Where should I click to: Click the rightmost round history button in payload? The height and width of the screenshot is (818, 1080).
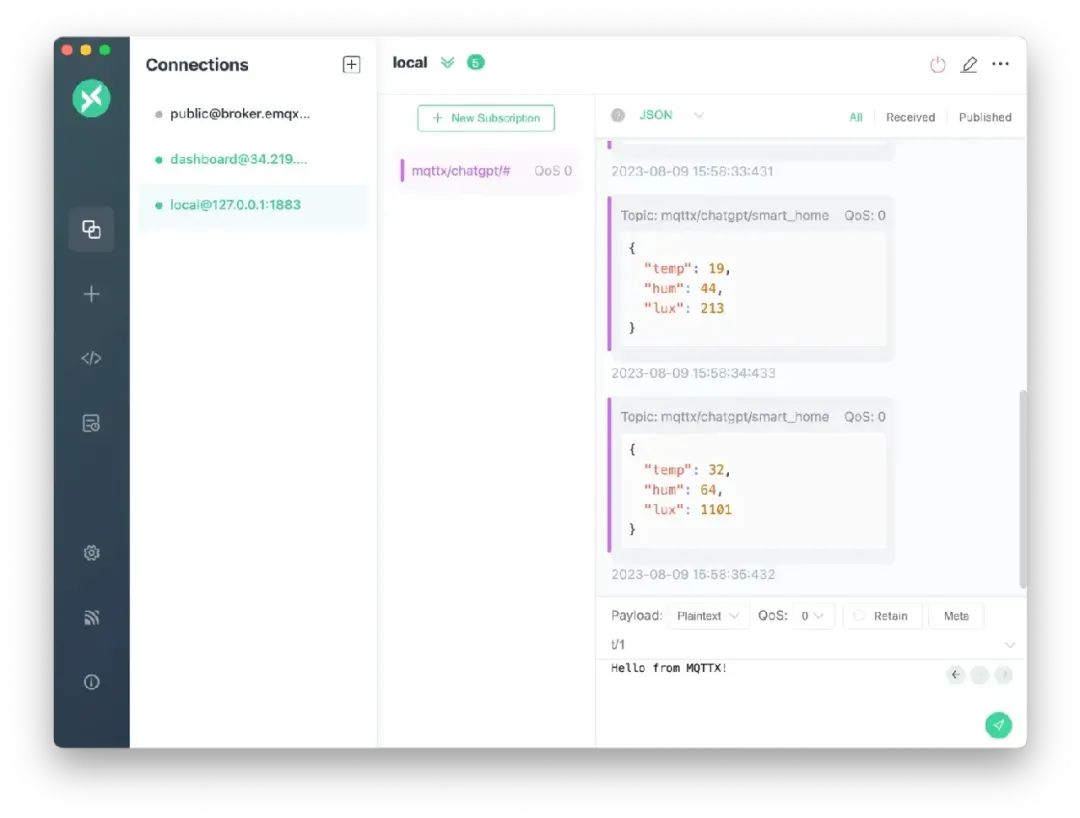tap(1004, 675)
